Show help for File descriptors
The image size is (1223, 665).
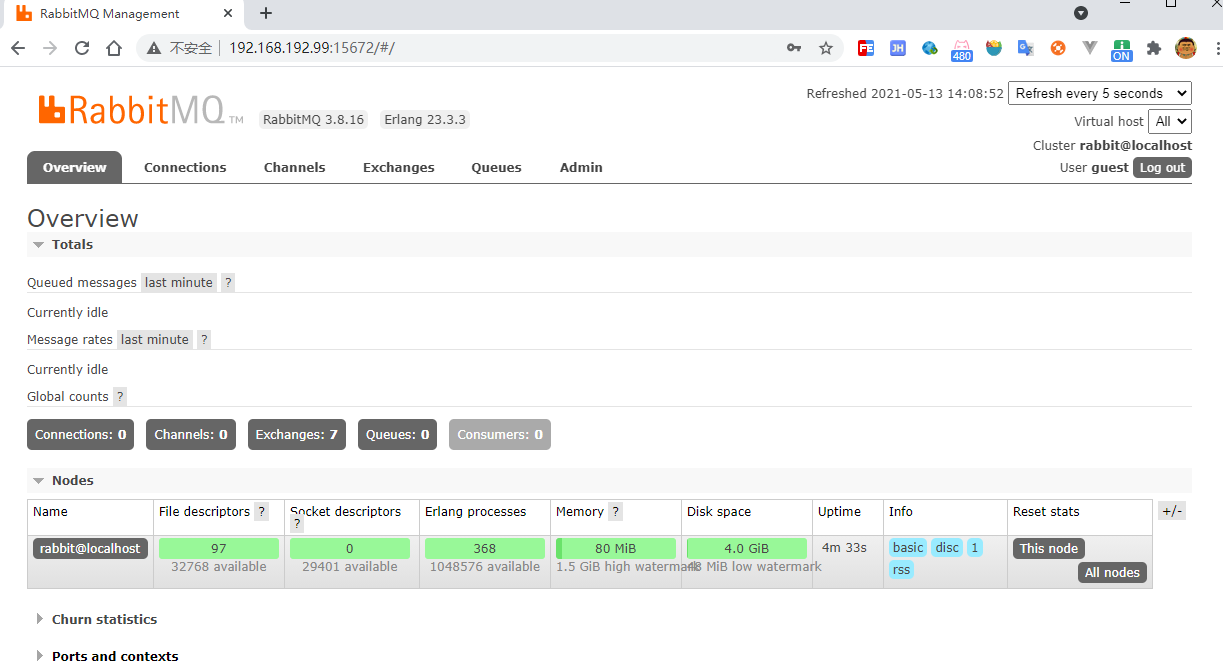tap(262, 512)
